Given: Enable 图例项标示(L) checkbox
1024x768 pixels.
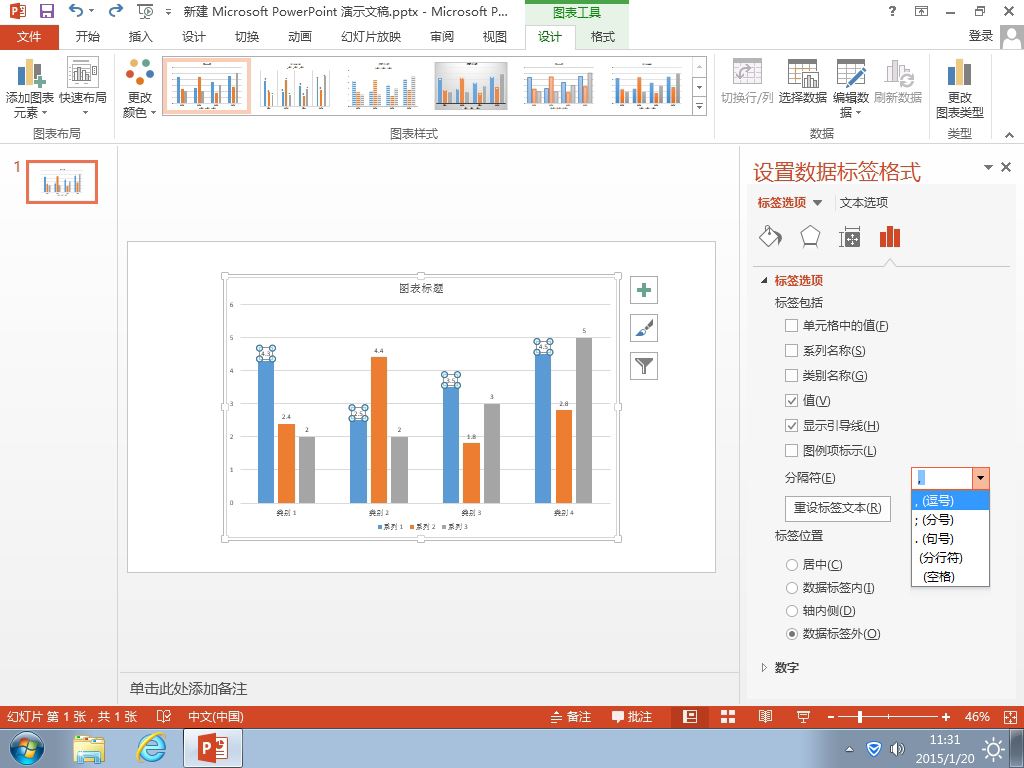Looking at the screenshot, I should point(792,451).
